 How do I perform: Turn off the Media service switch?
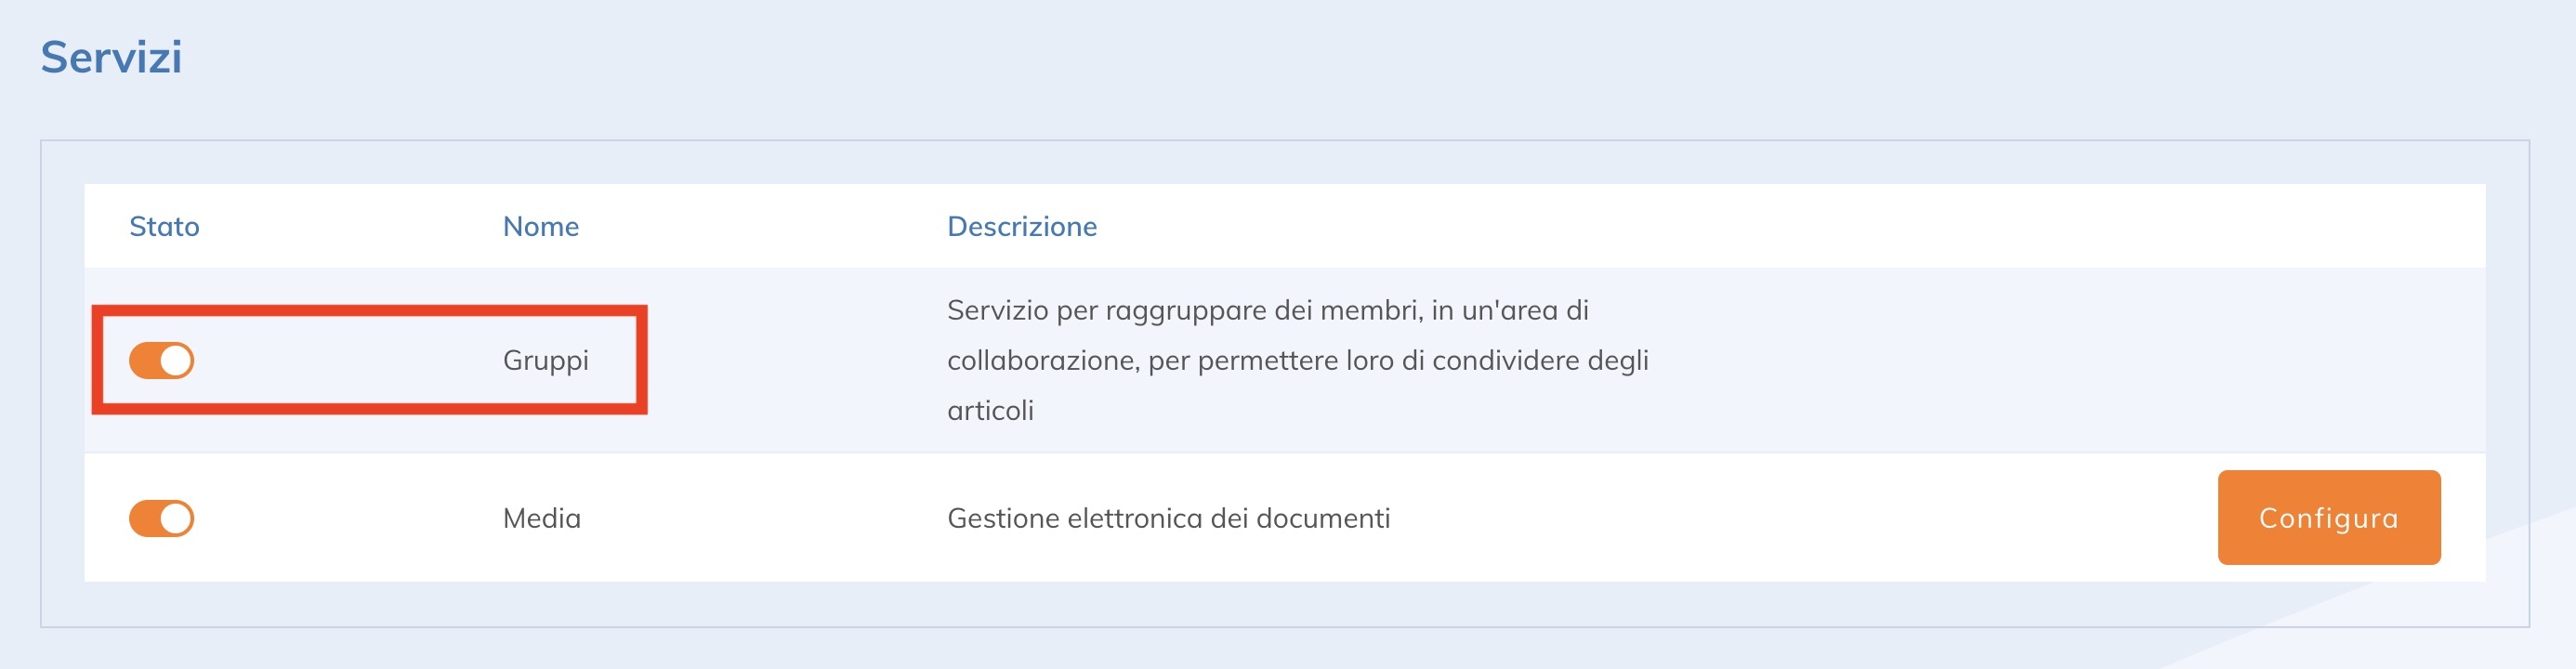tap(161, 518)
